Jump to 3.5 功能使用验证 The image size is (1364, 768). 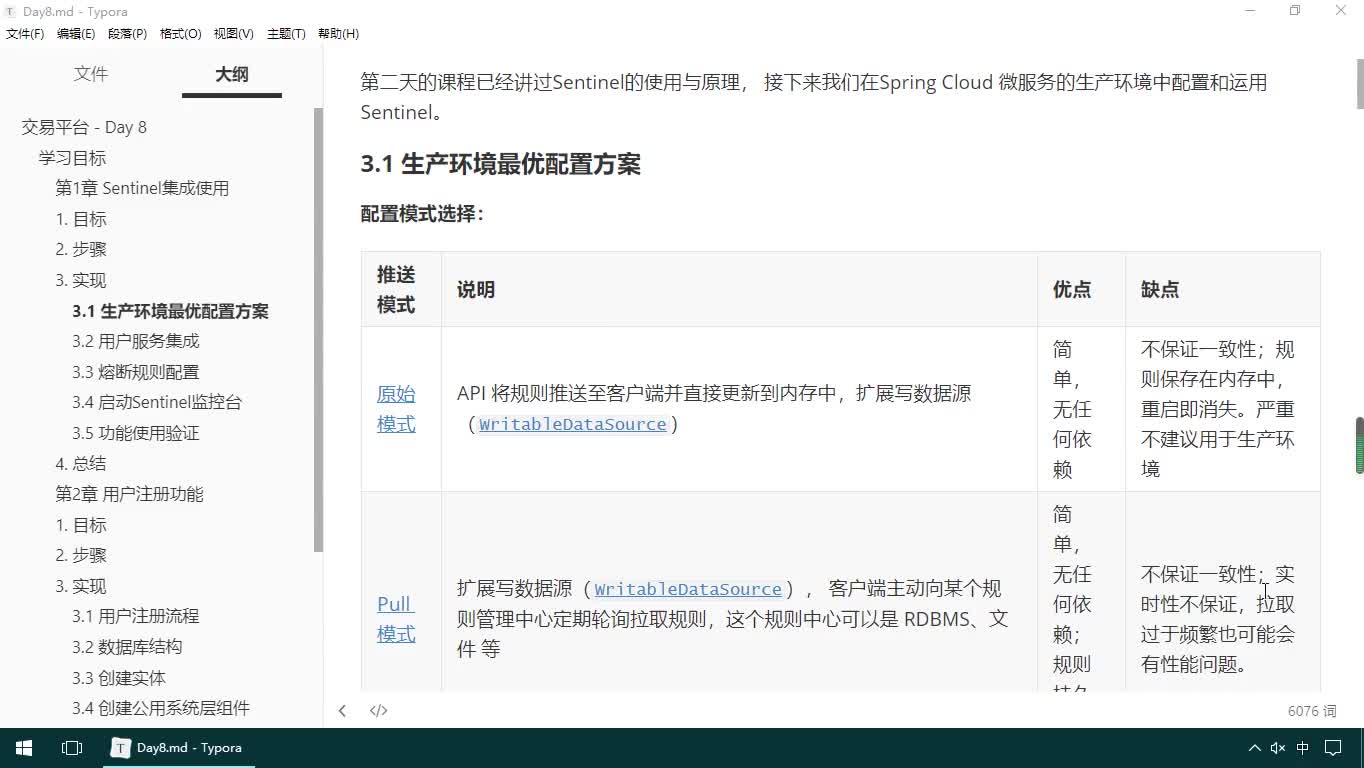[x=136, y=433]
